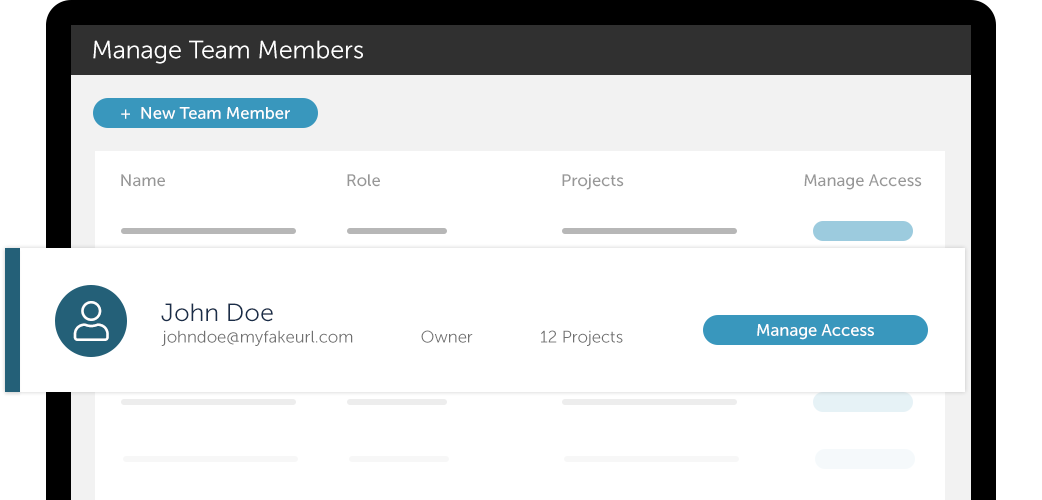Click the faded access button below John Doe

coord(862,402)
